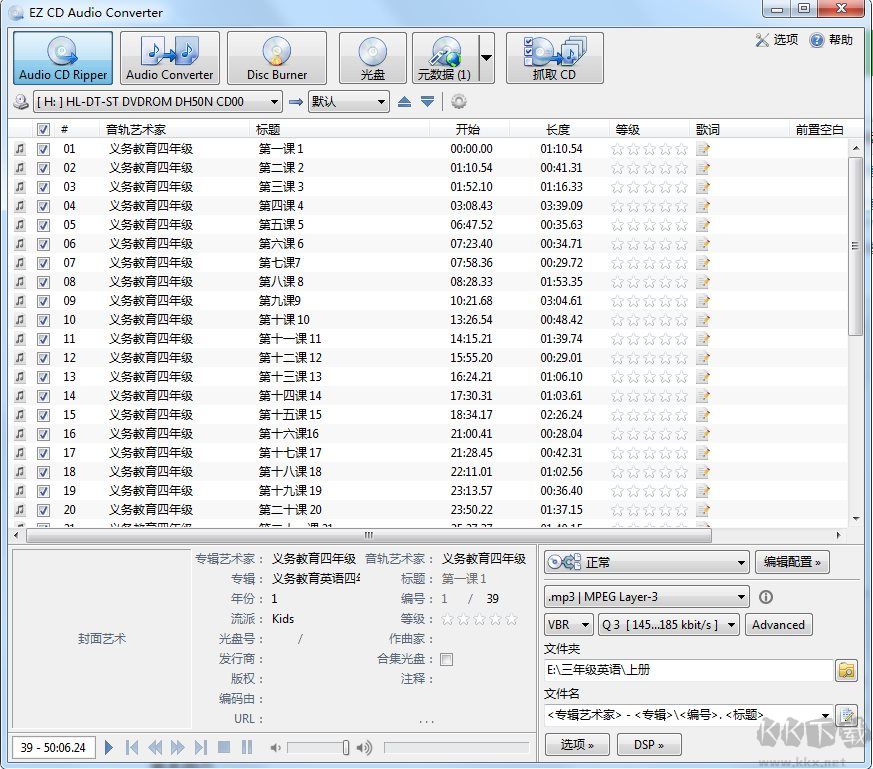Click the Advanced encoder settings button
873x769 pixels.
[x=778, y=624]
